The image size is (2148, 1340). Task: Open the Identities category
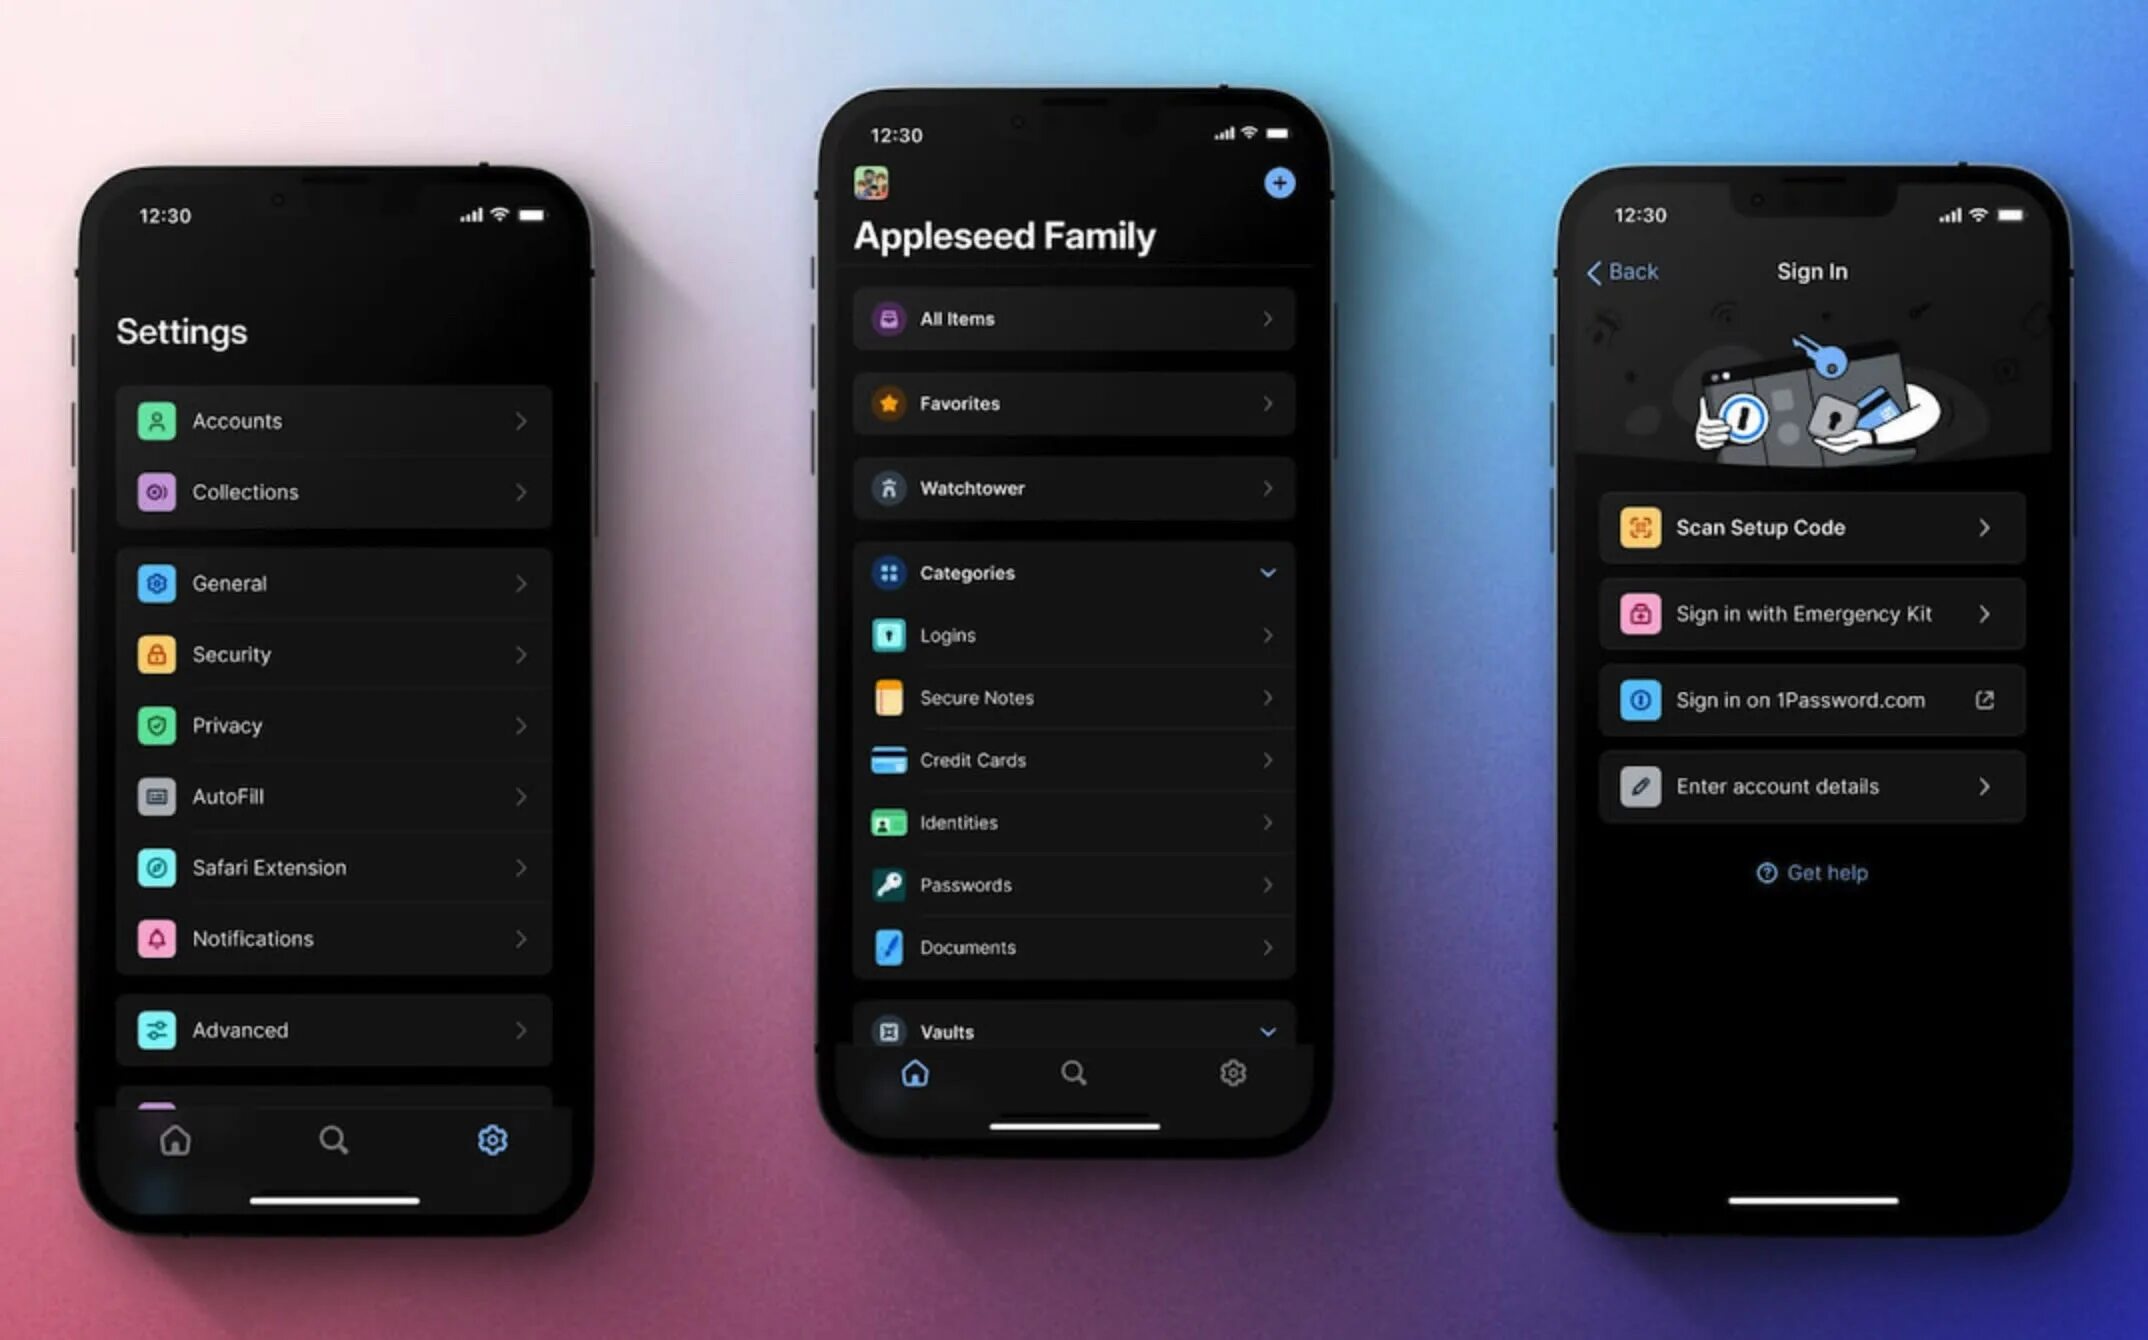point(1071,821)
